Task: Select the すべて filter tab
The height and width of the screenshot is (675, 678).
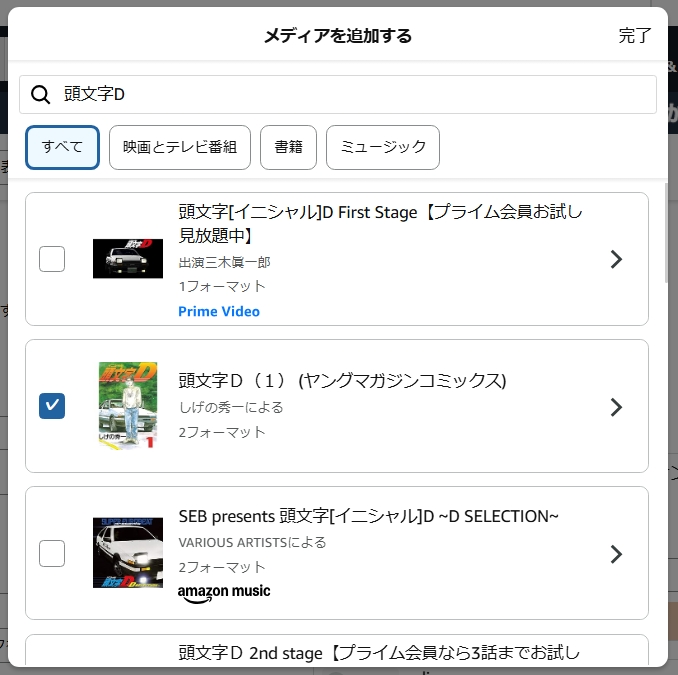Action: click(62, 147)
